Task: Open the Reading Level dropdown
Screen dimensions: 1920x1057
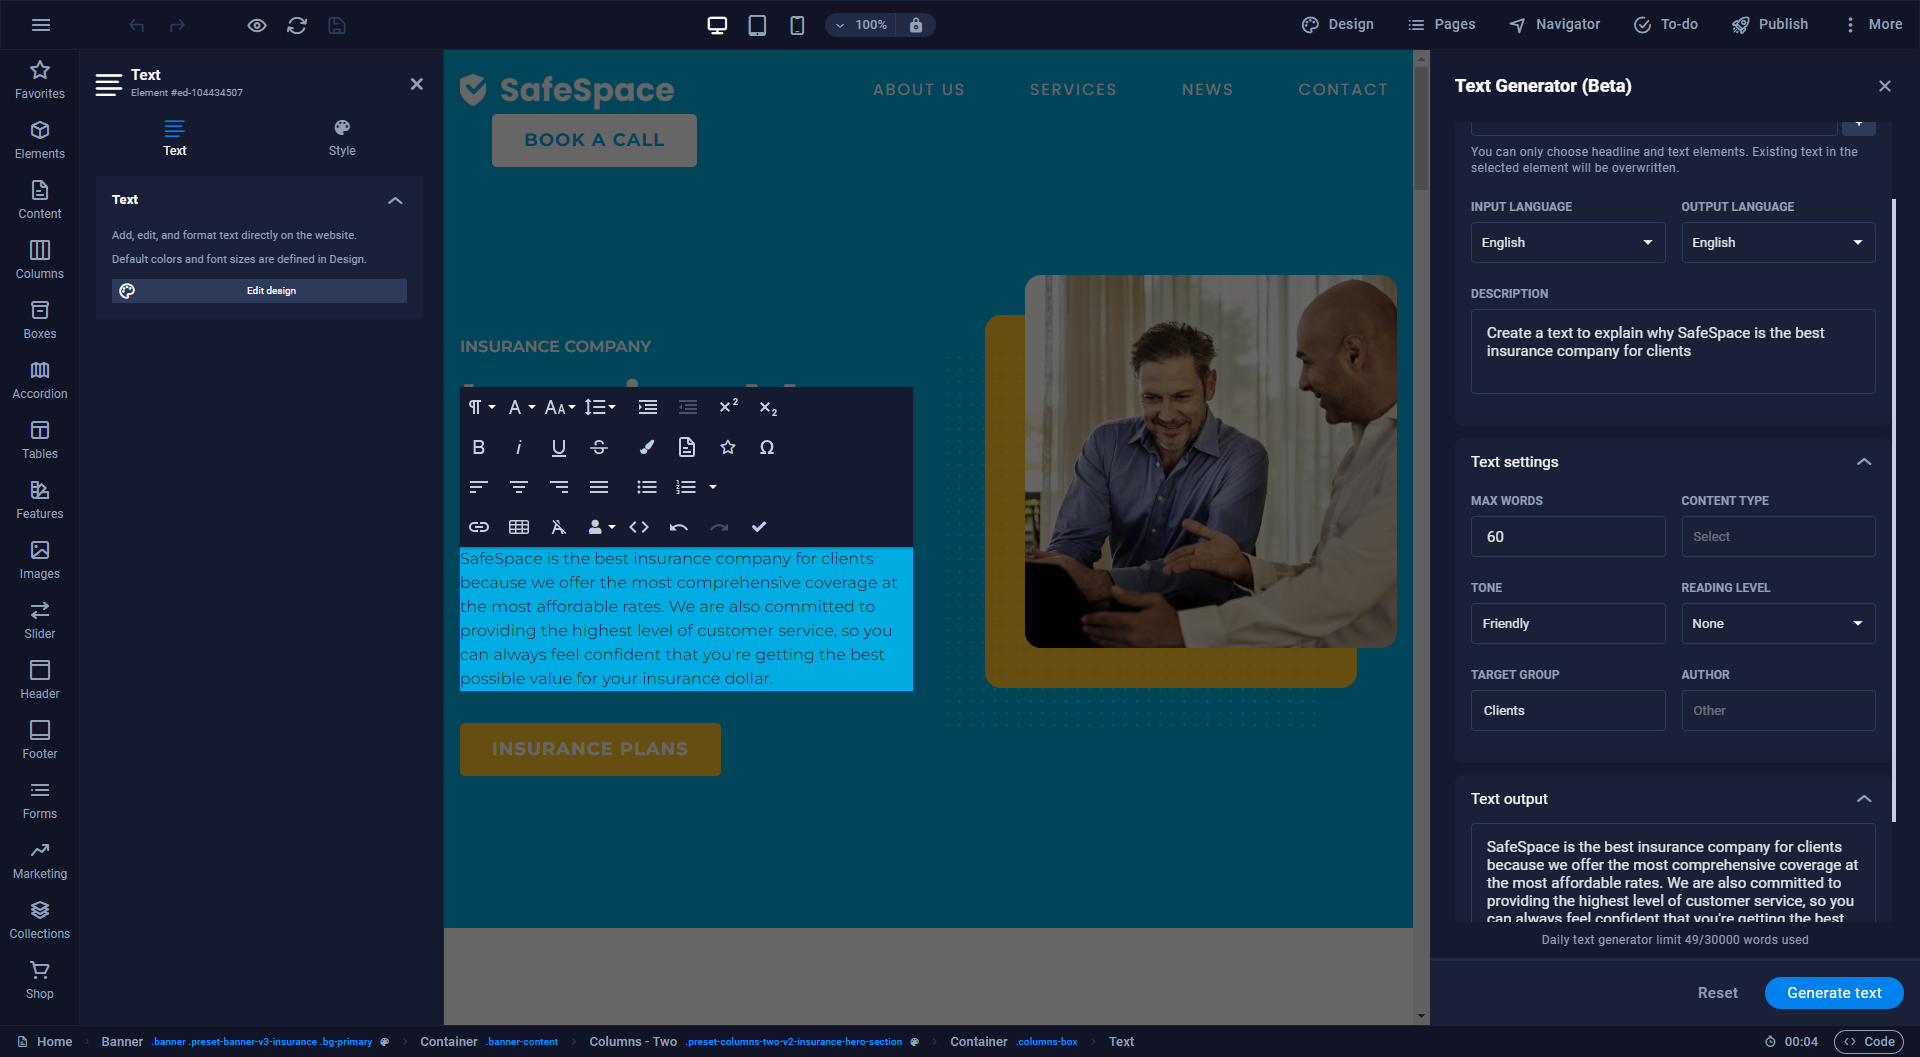Action: pos(1777,624)
